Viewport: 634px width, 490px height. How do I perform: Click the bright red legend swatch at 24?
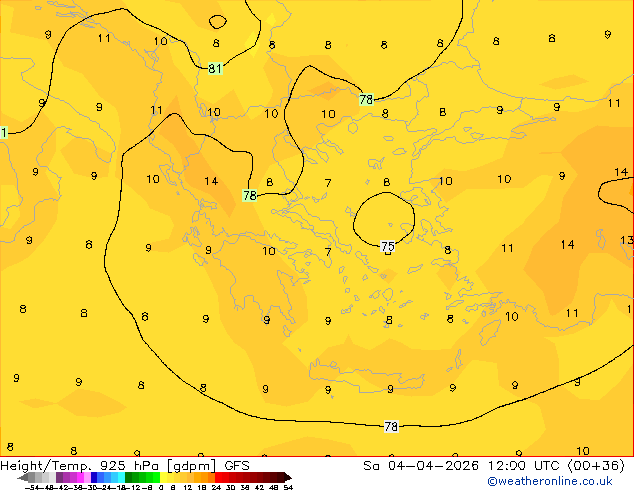pos(218,477)
